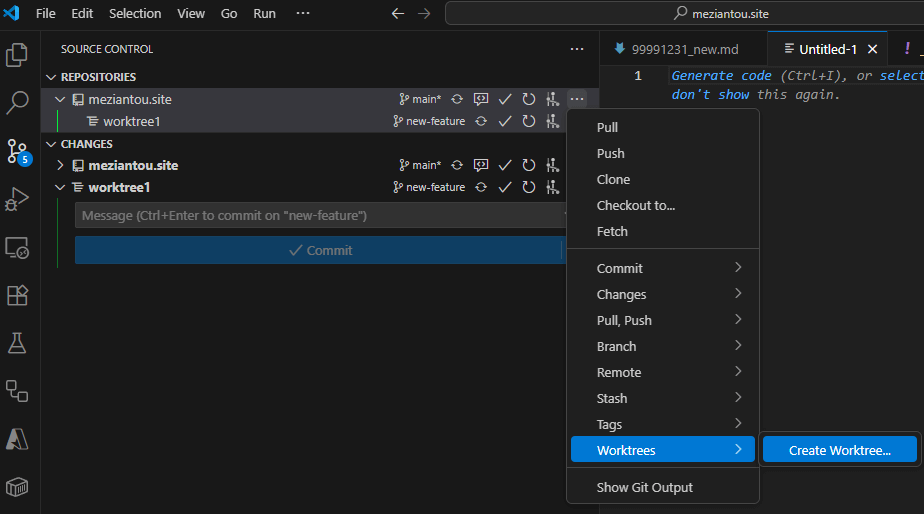Open the Edit menu
Screen dimensions: 924x514
[82, 13]
